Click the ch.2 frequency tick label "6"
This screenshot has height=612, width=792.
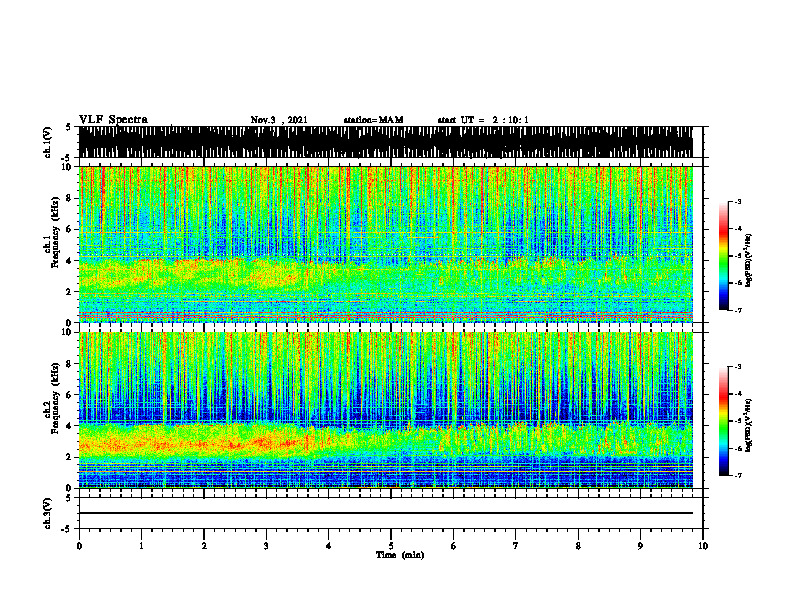[69, 395]
